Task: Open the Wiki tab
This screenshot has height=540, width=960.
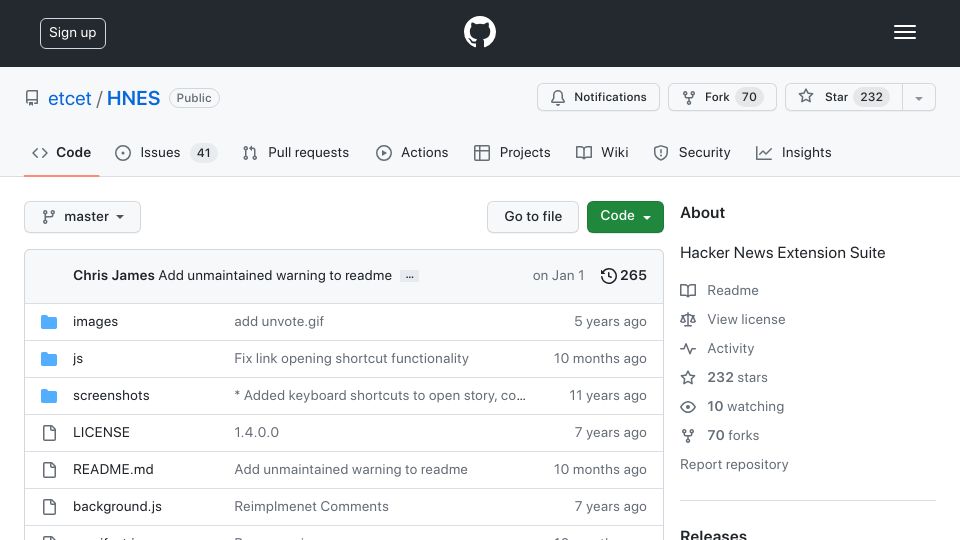Action: tap(602, 152)
